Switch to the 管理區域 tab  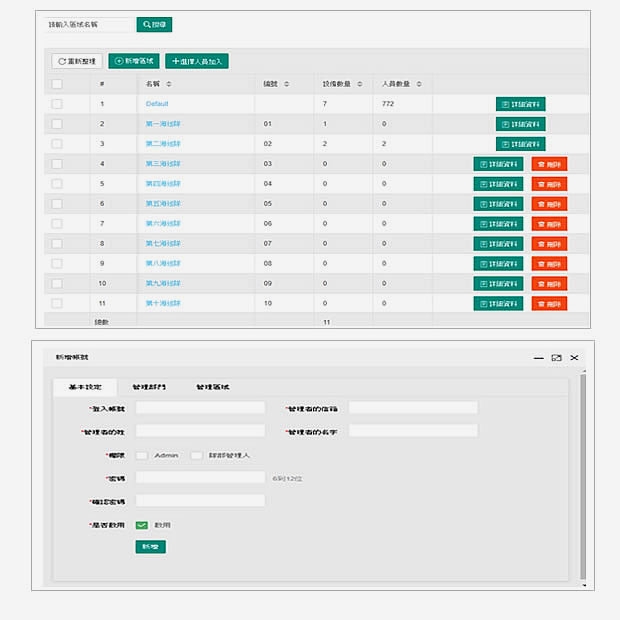(x=213, y=387)
